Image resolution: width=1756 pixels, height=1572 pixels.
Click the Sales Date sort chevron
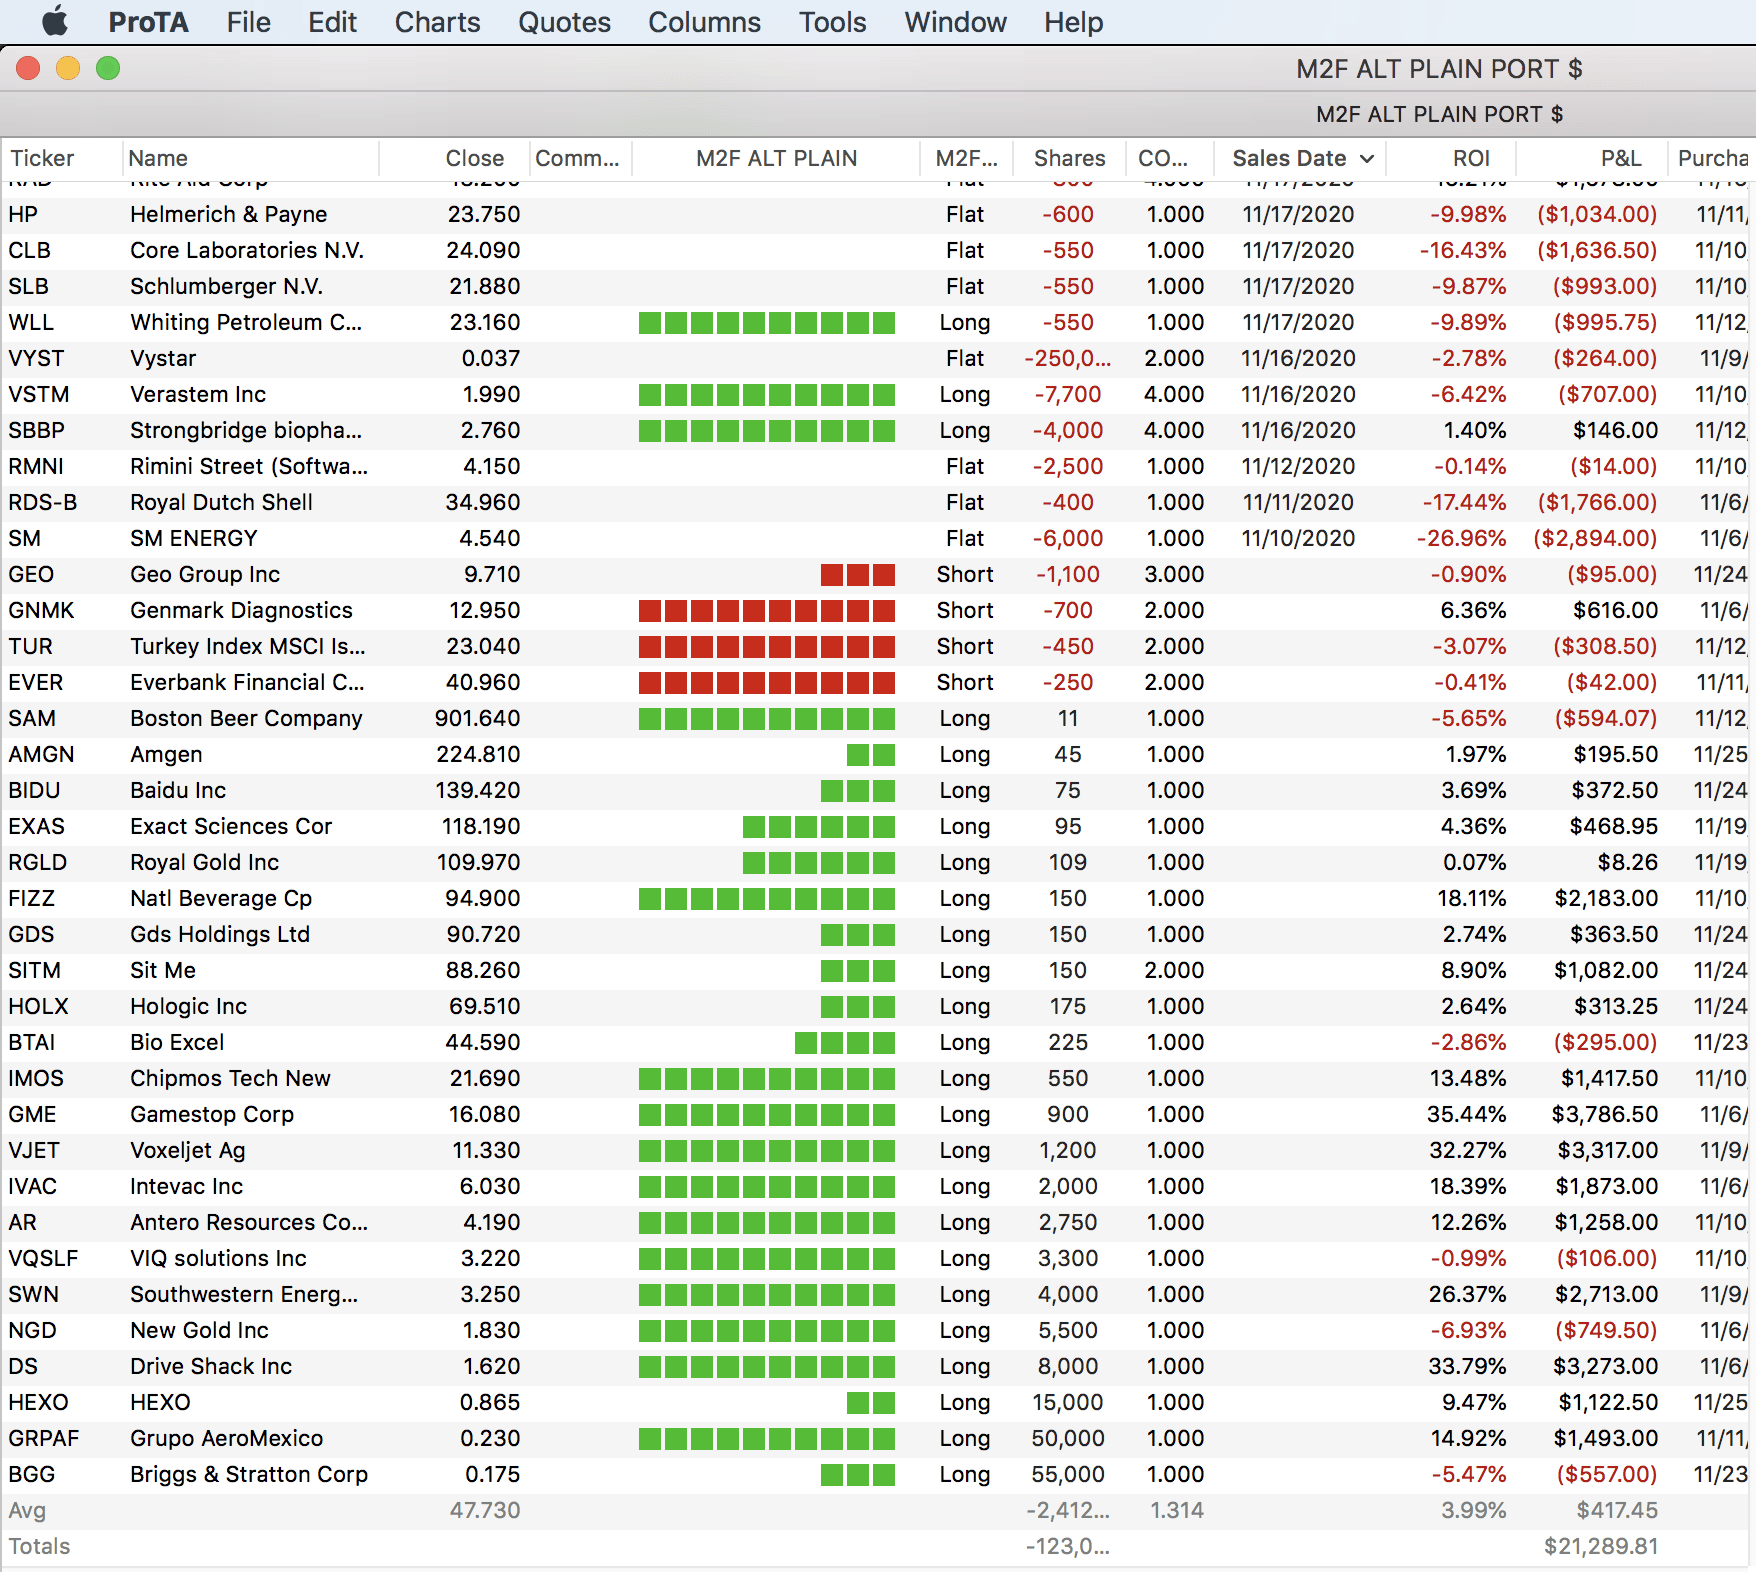[1367, 159]
